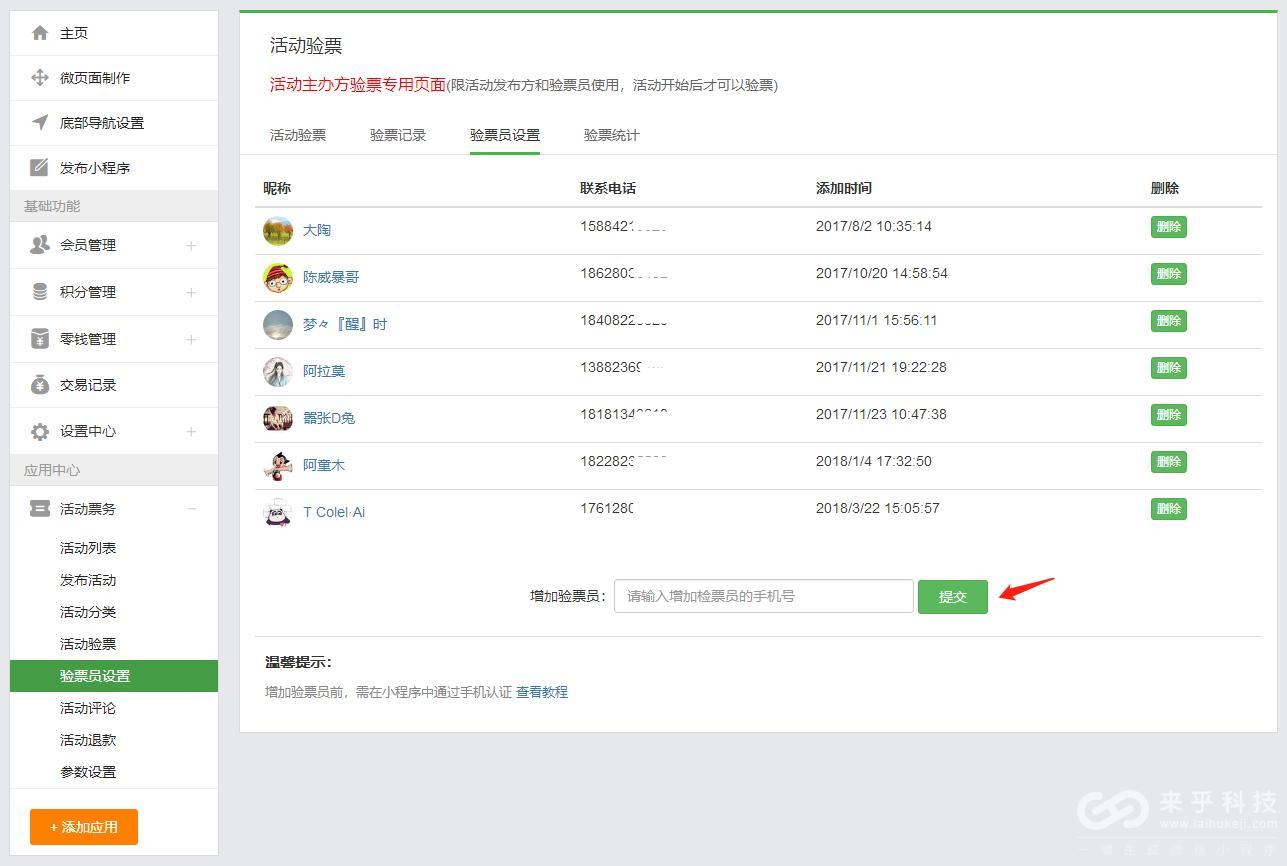This screenshot has height=866, width=1287.
Task: Expand the 零钱管理 submenu plus sign
Action: tap(191, 339)
